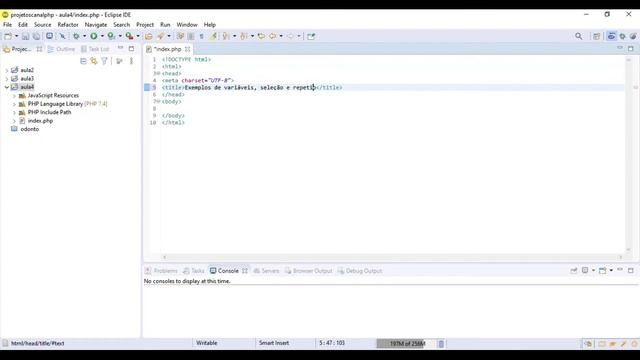The height and width of the screenshot is (360, 640).
Task: Click the garbage collector trash icon
Action: (441, 344)
